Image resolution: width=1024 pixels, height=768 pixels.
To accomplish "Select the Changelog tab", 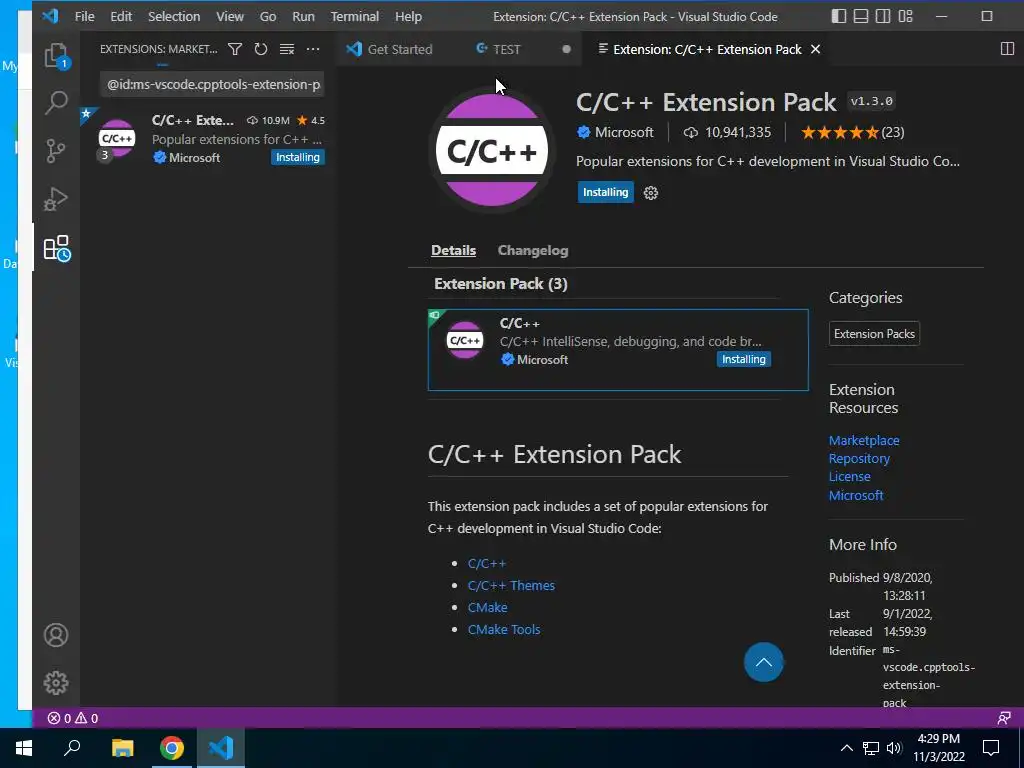I will click(533, 251).
